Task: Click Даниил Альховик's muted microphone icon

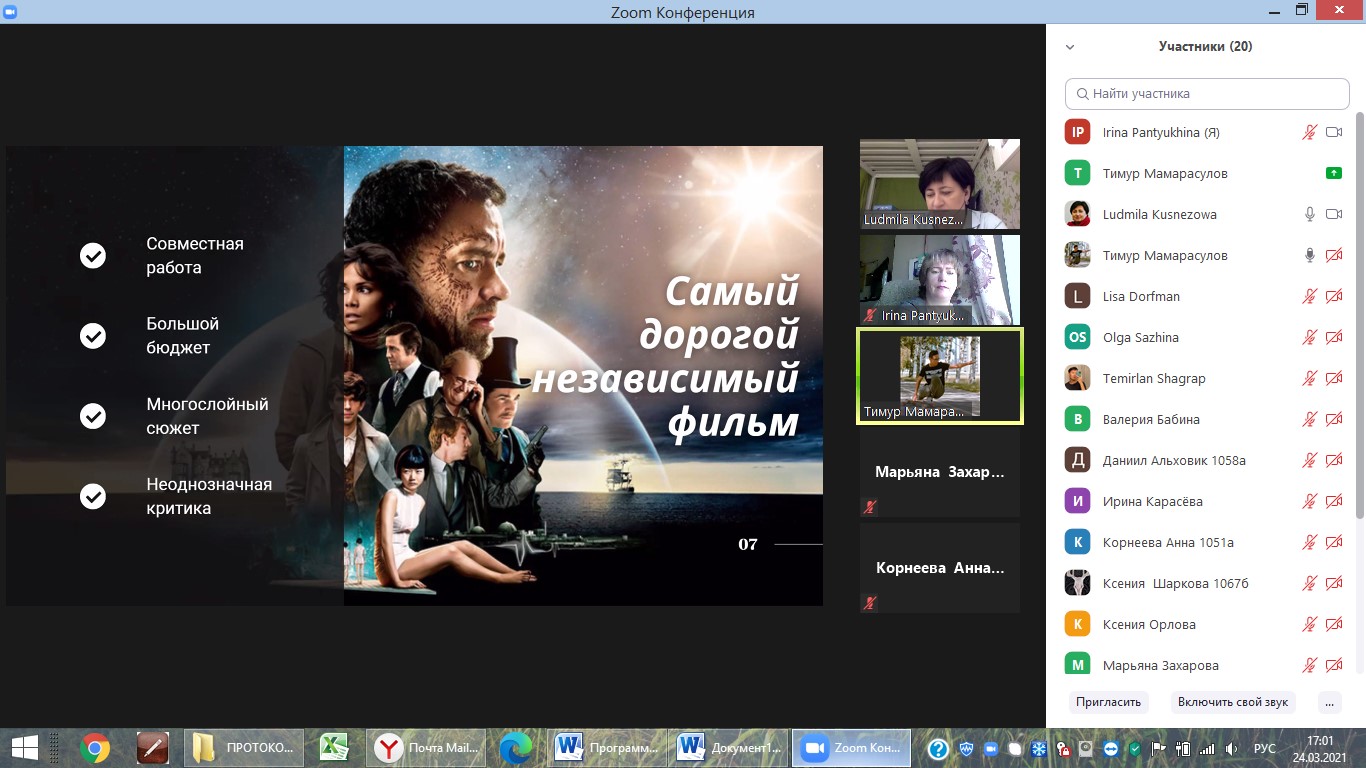Action: [x=1309, y=460]
